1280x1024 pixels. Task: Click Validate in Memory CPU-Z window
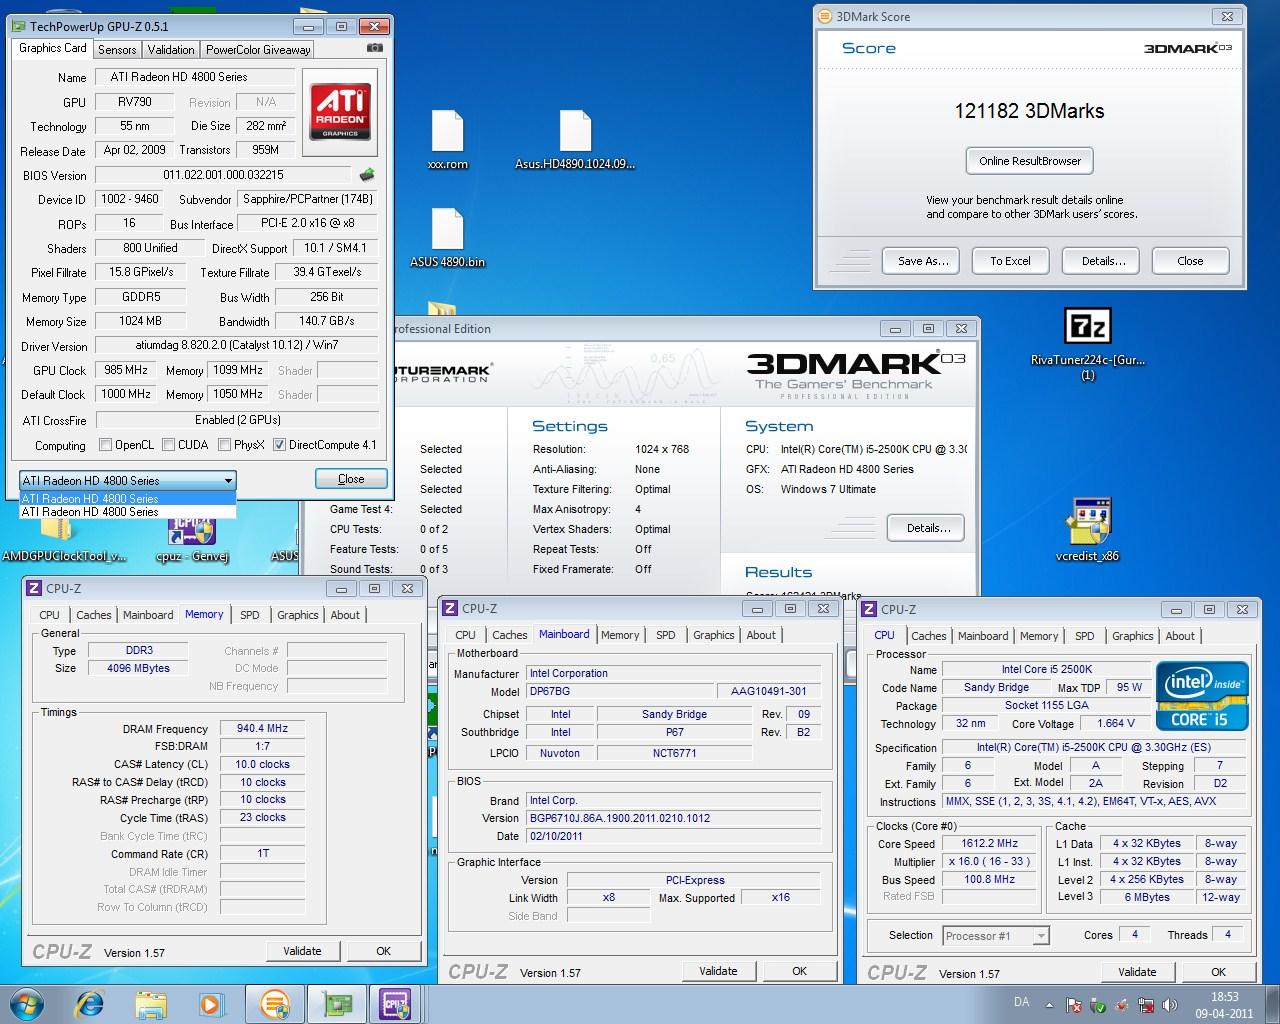[x=302, y=951]
